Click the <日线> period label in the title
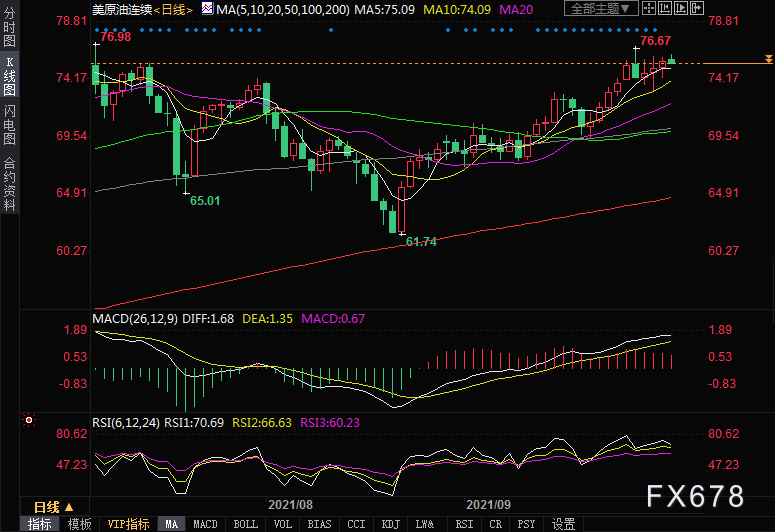The width and height of the screenshot is (775, 532). tap(172, 9)
